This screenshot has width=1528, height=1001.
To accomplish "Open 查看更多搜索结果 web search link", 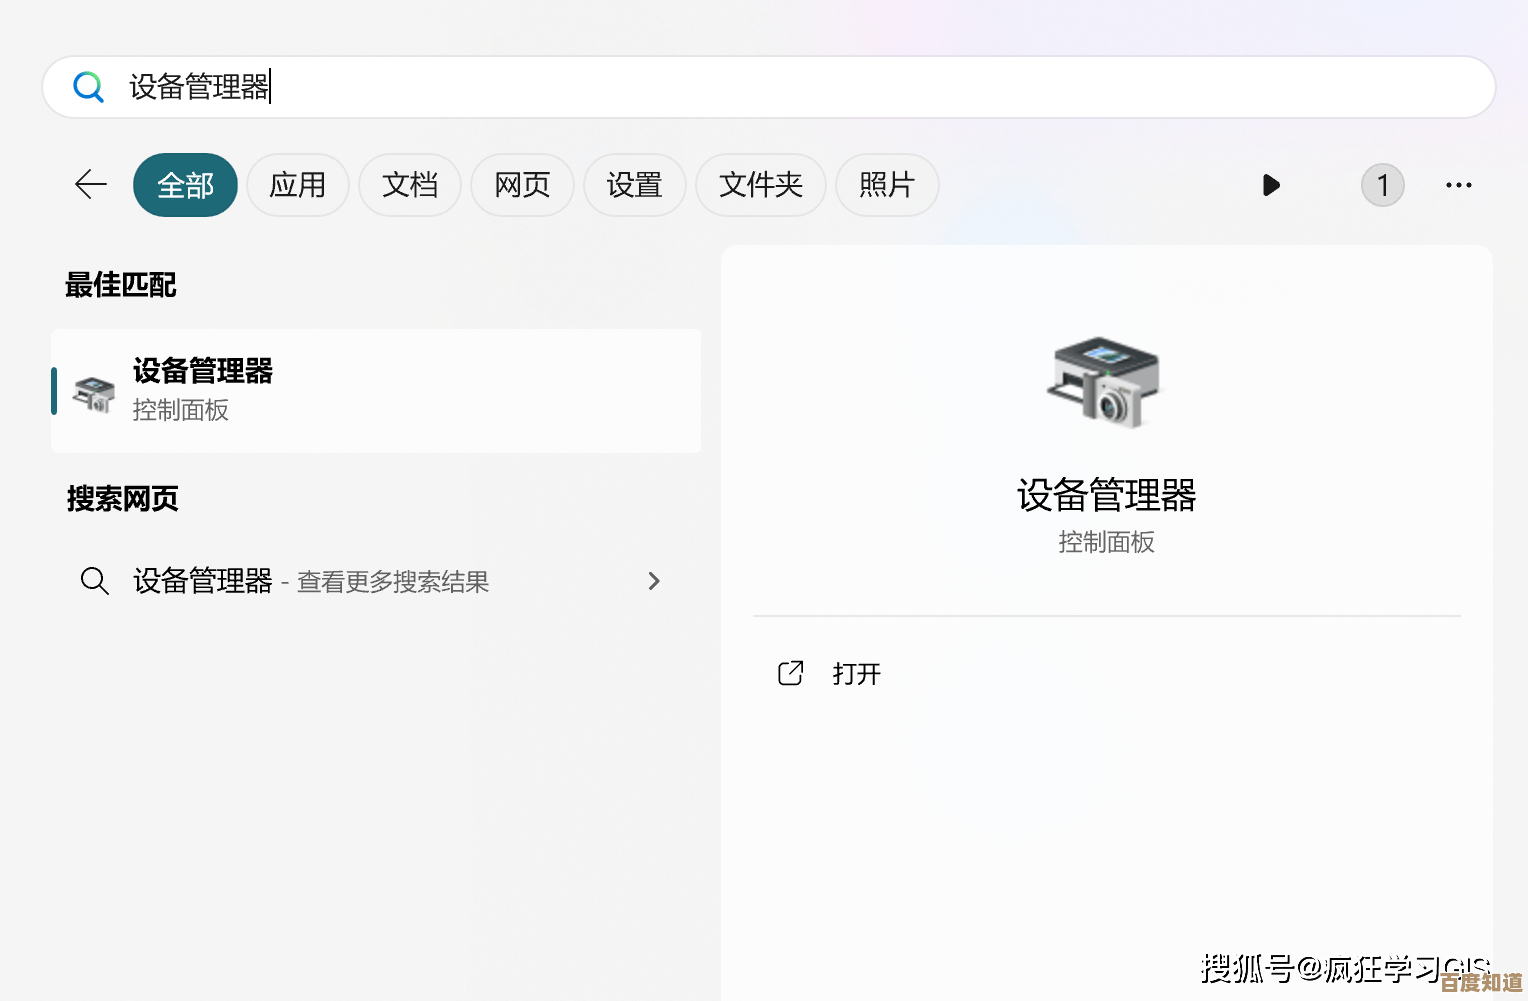I will [x=392, y=582].
